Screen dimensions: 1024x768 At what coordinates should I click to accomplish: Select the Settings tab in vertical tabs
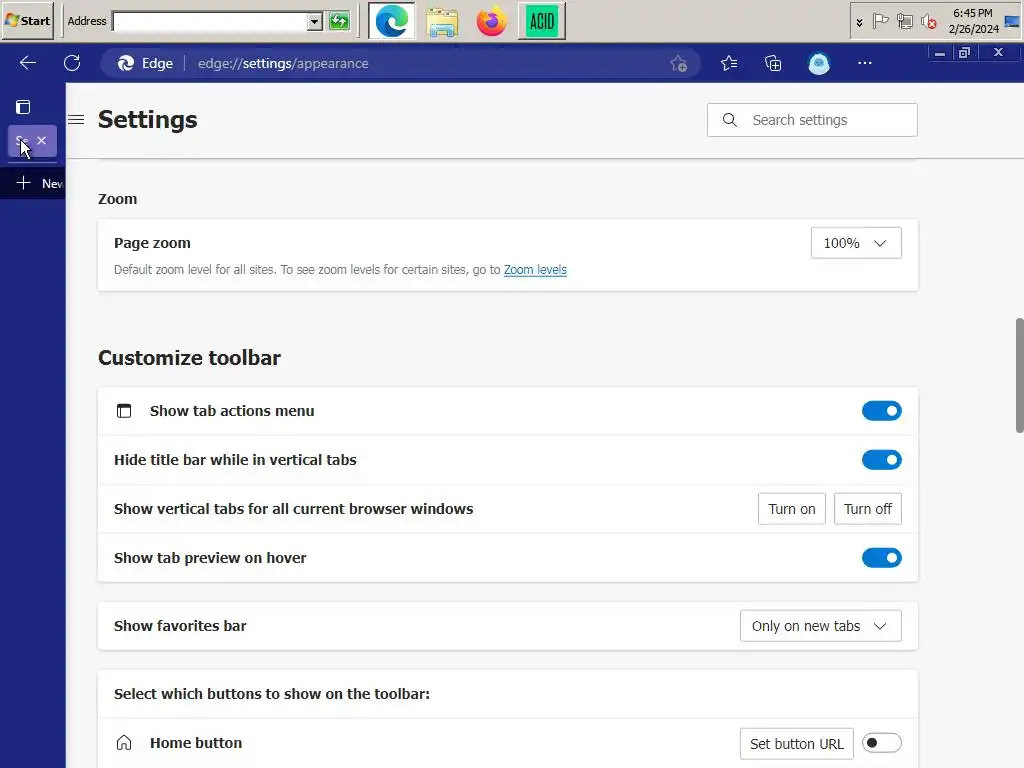[x=22, y=141]
